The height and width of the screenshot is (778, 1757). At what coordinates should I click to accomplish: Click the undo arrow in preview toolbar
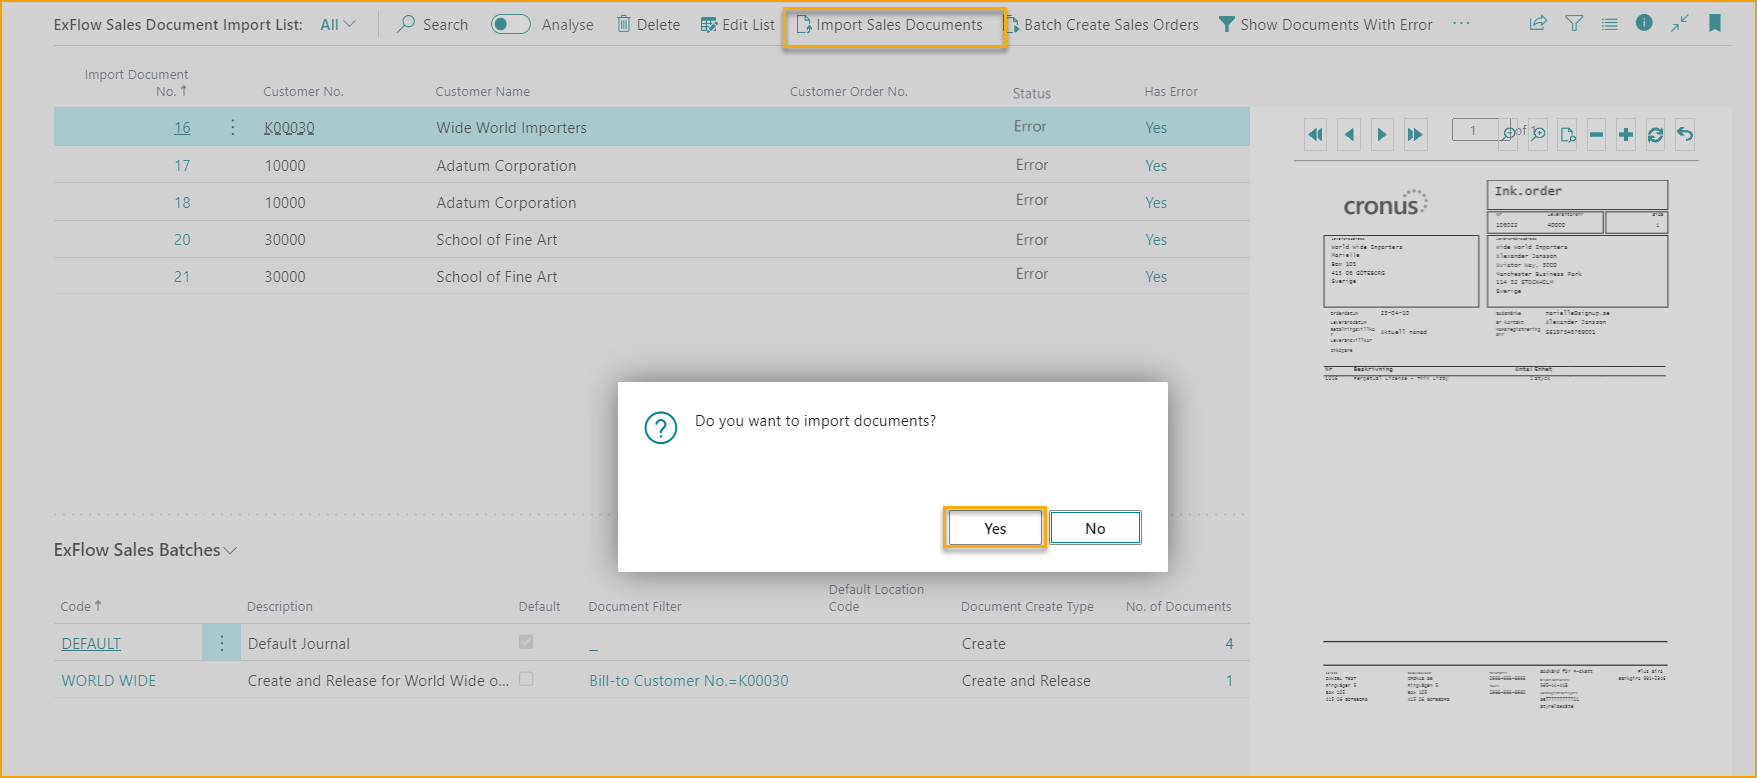click(1685, 134)
